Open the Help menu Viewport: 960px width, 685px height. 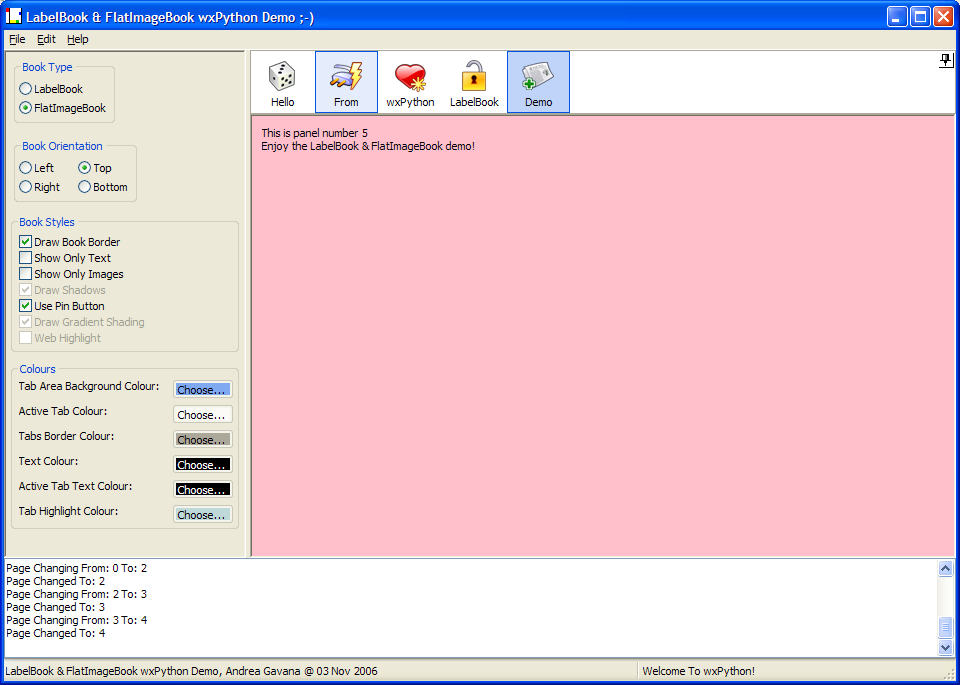coord(78,39)
